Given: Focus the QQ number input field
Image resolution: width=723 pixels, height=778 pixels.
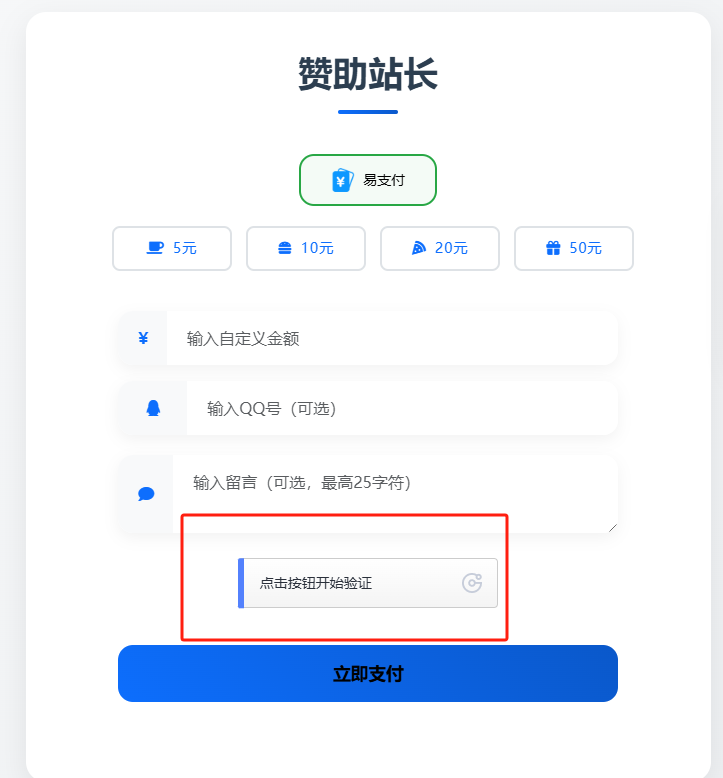Looking at the screenshot, I should point(402,408).
